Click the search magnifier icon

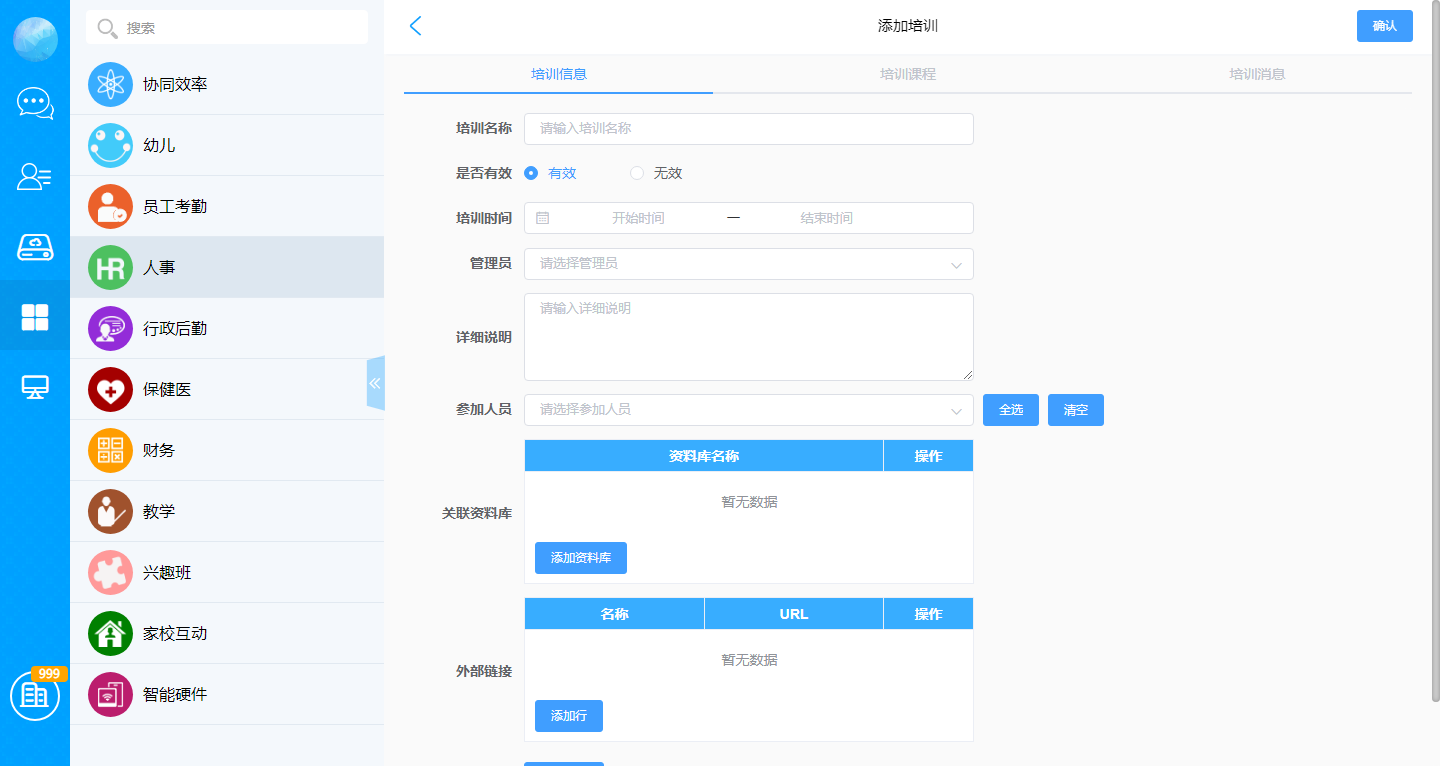(x=107, y=28)
